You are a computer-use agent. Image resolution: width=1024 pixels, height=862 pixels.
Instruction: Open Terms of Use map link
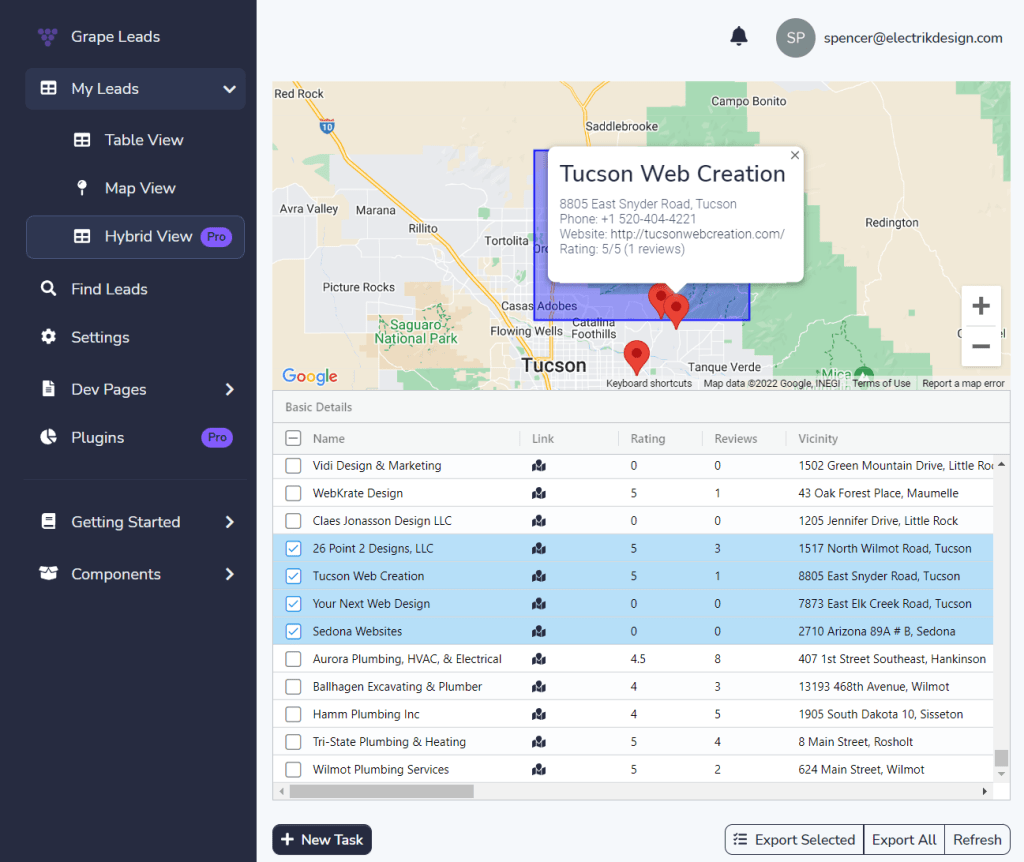click(881, 383)
